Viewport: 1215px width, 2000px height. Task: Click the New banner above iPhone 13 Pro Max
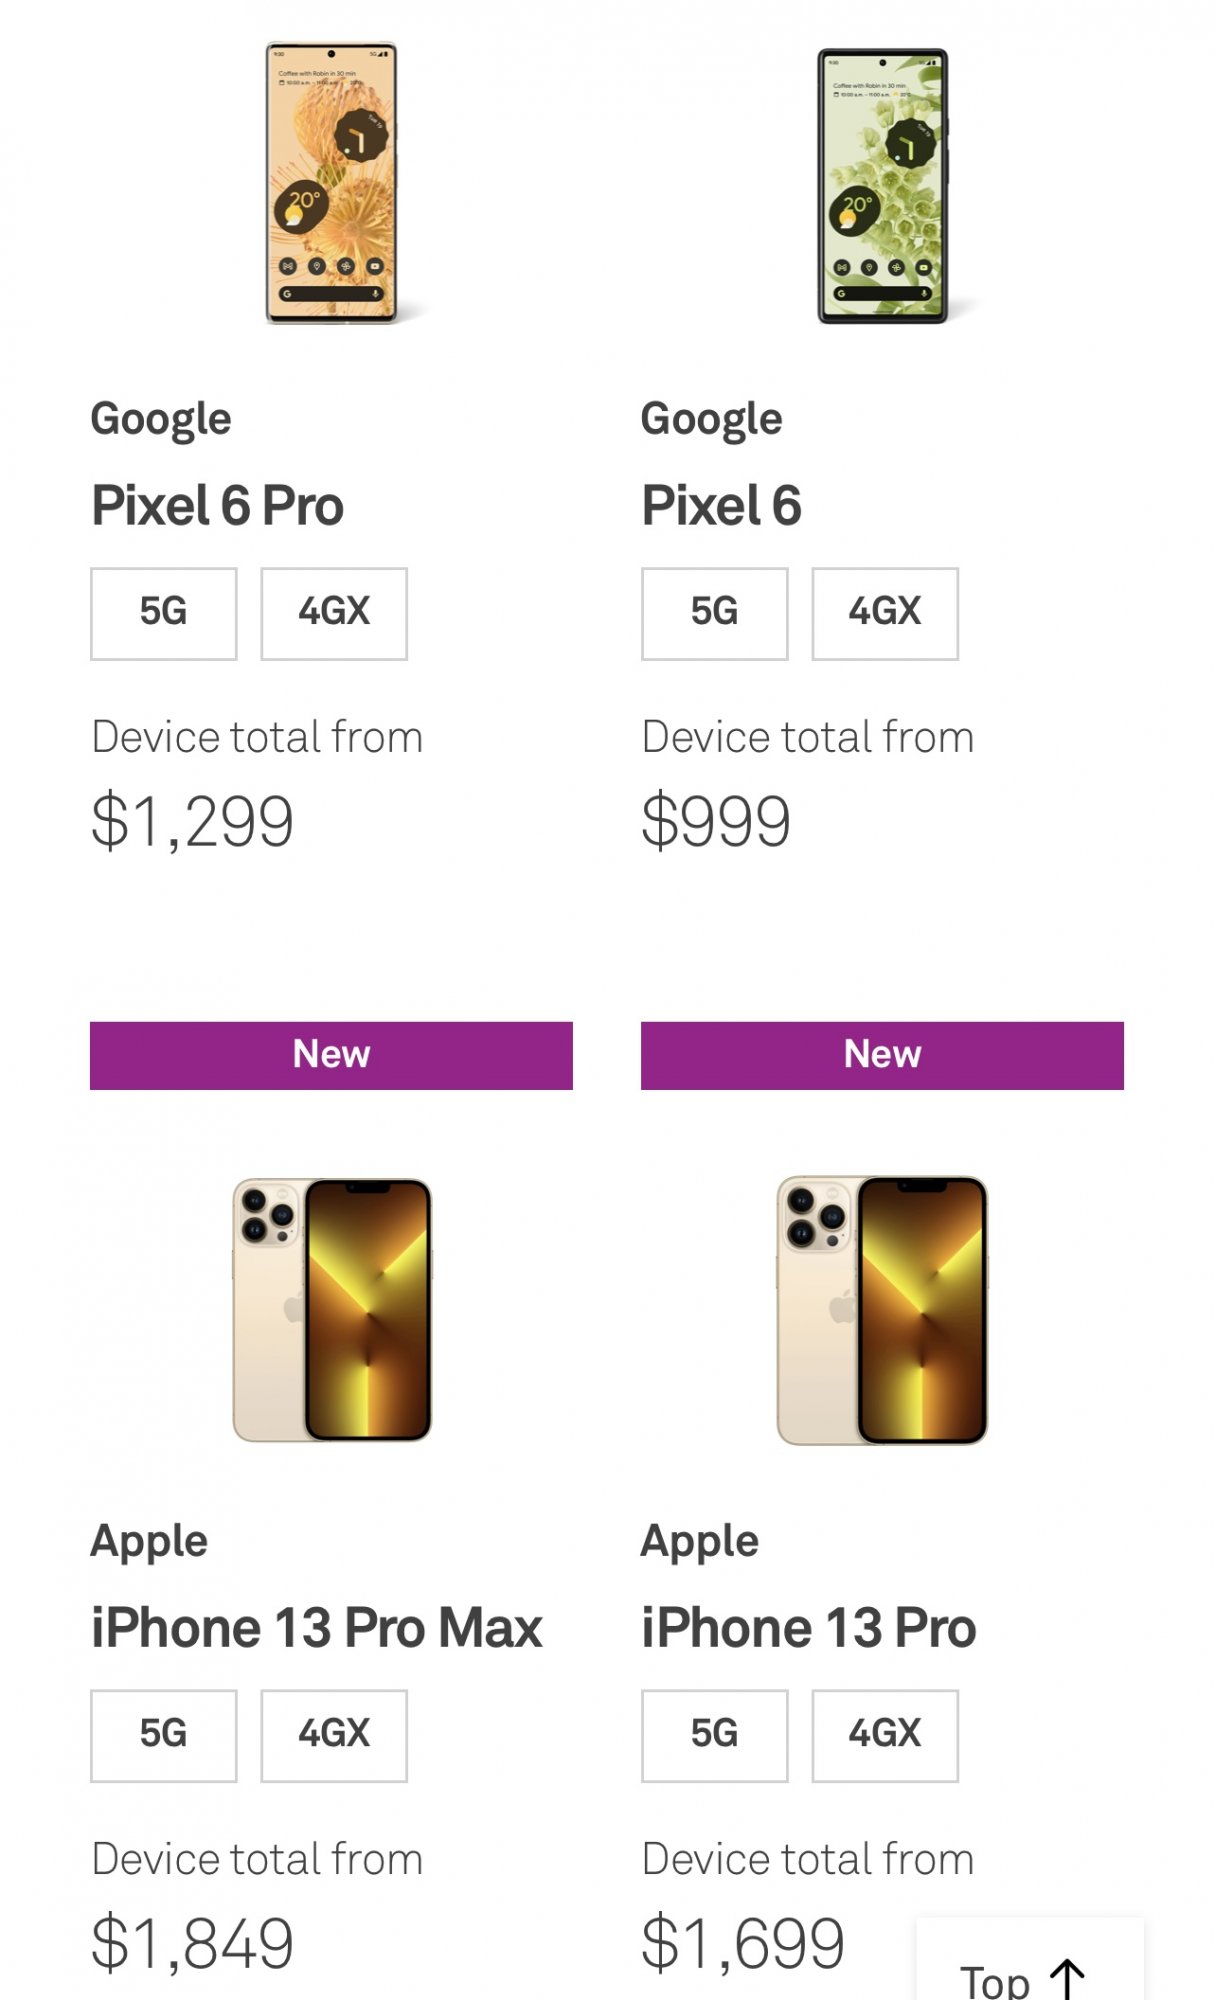[x=331, y=1055]
